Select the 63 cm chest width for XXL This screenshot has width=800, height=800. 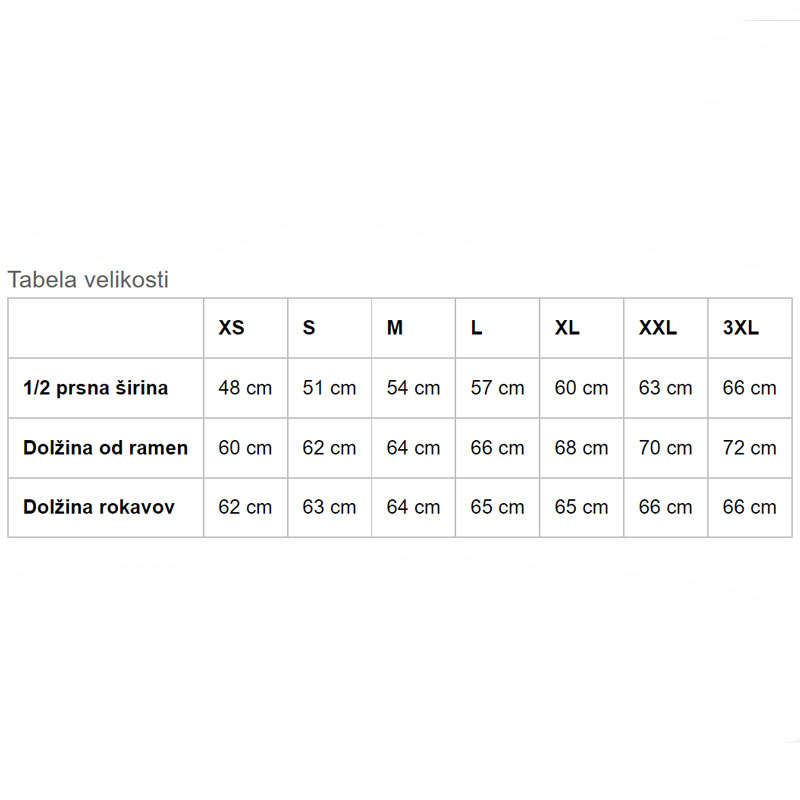point(665,388)
